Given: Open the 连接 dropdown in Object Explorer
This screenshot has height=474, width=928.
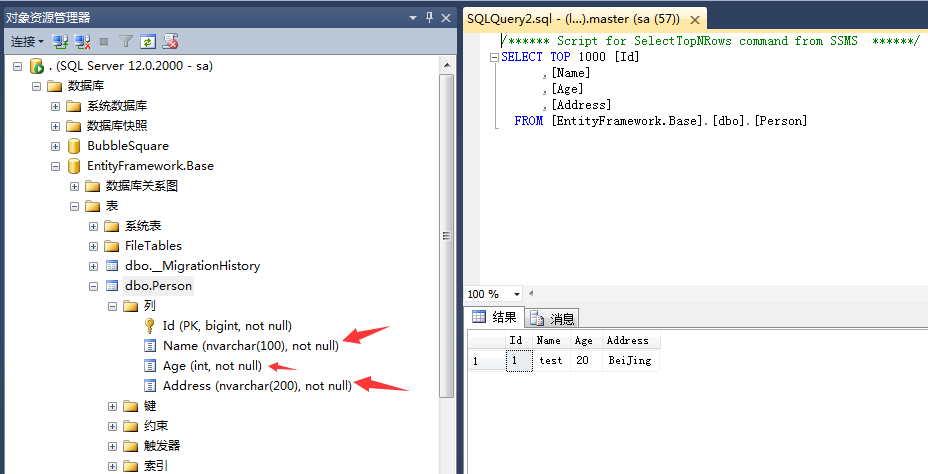Looking at the screenshot, I should click(27, 41).
